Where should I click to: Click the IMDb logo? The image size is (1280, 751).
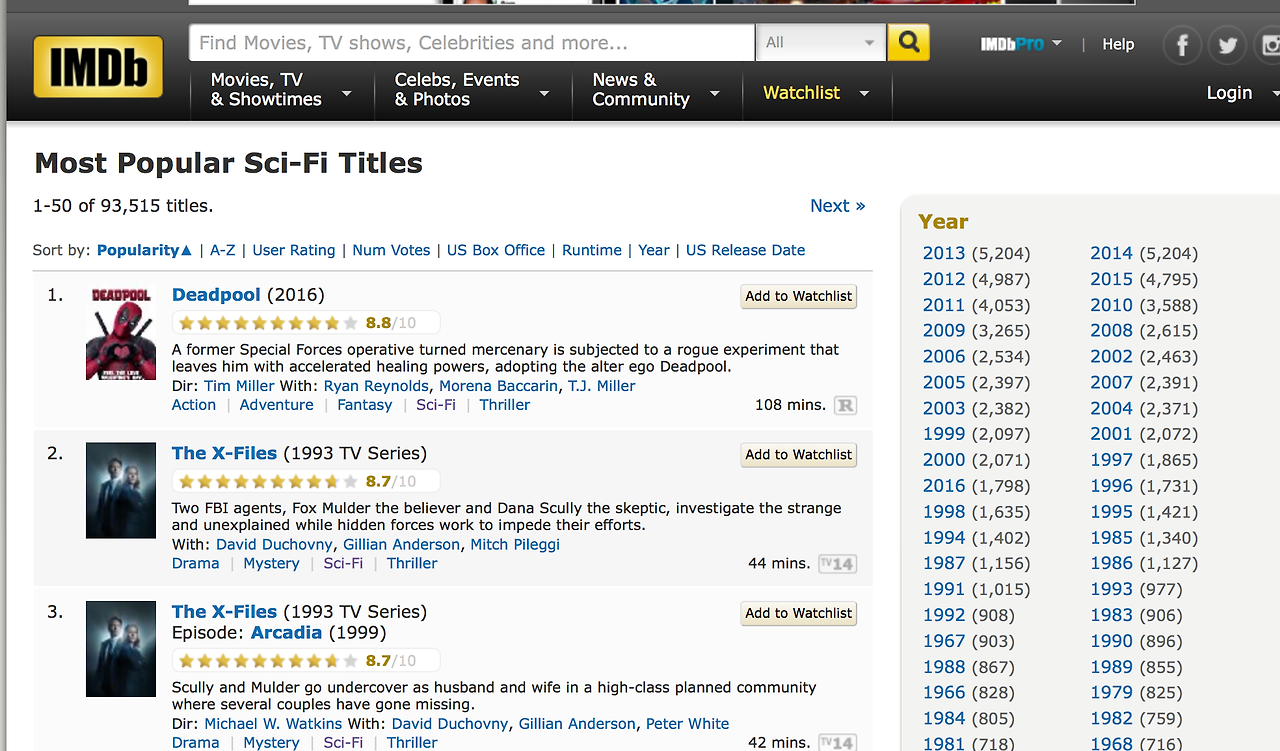98,67
